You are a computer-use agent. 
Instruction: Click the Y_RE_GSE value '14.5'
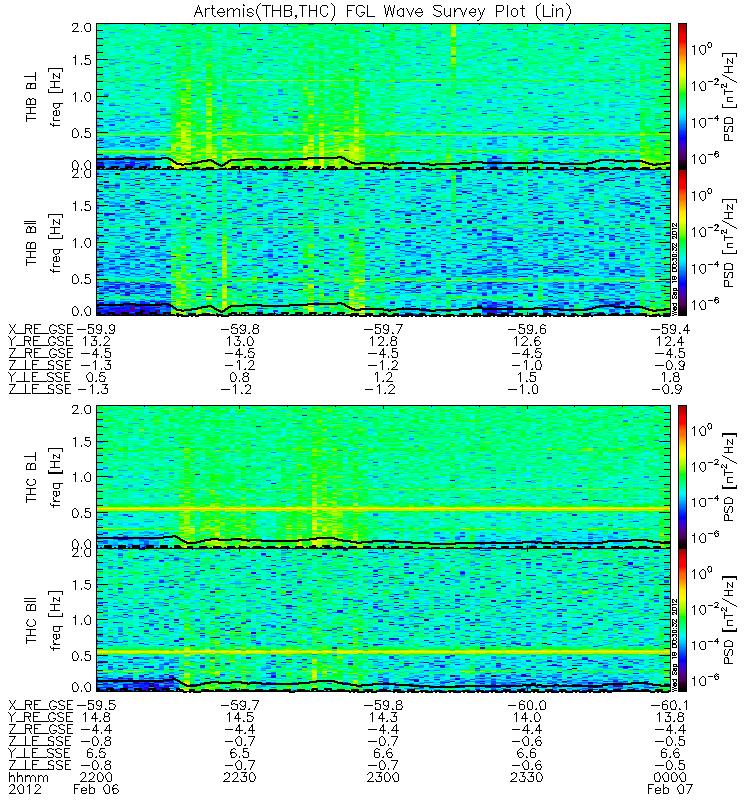point(240,717)
